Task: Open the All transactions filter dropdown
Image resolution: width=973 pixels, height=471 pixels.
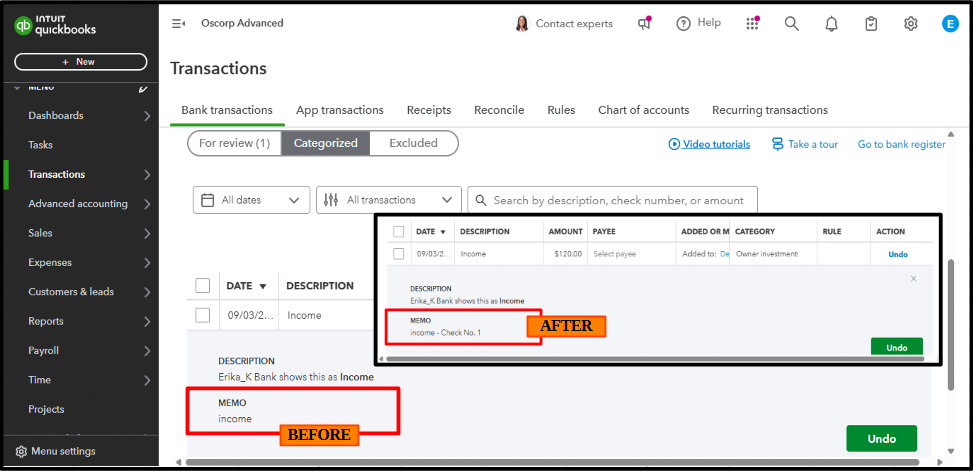Action: [389, 200]
